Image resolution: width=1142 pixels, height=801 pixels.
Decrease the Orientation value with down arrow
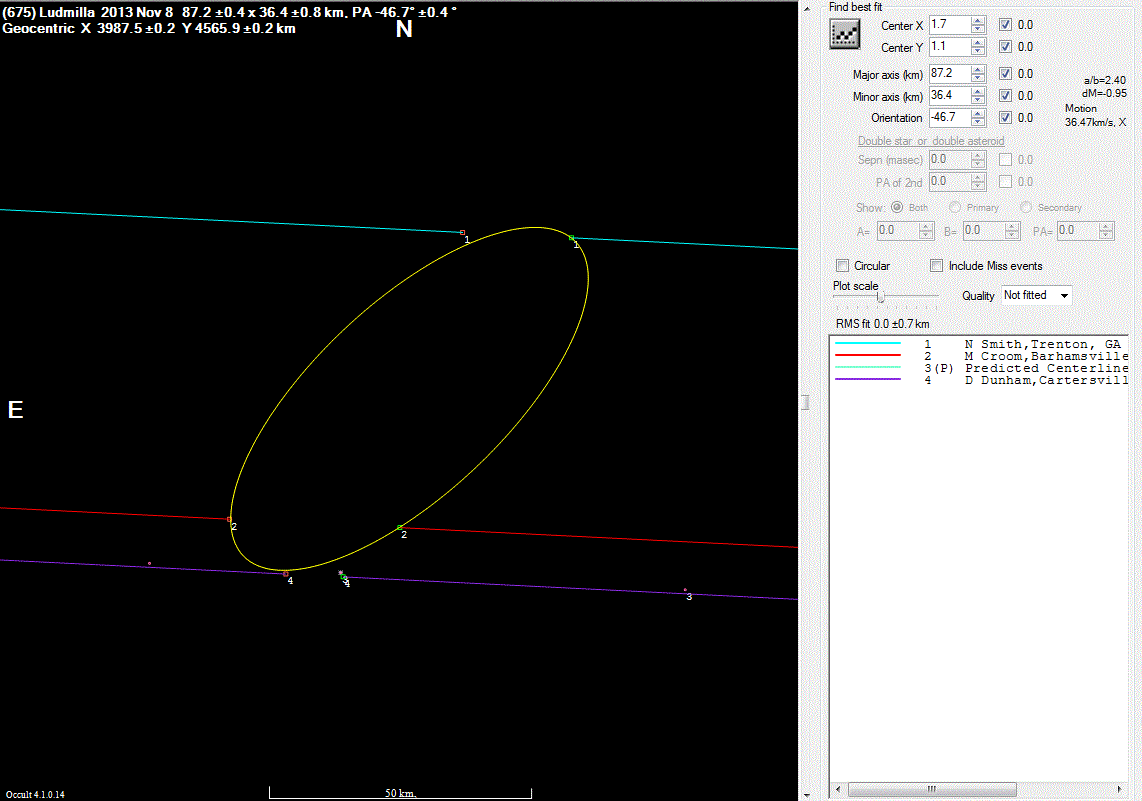[978, 122]
